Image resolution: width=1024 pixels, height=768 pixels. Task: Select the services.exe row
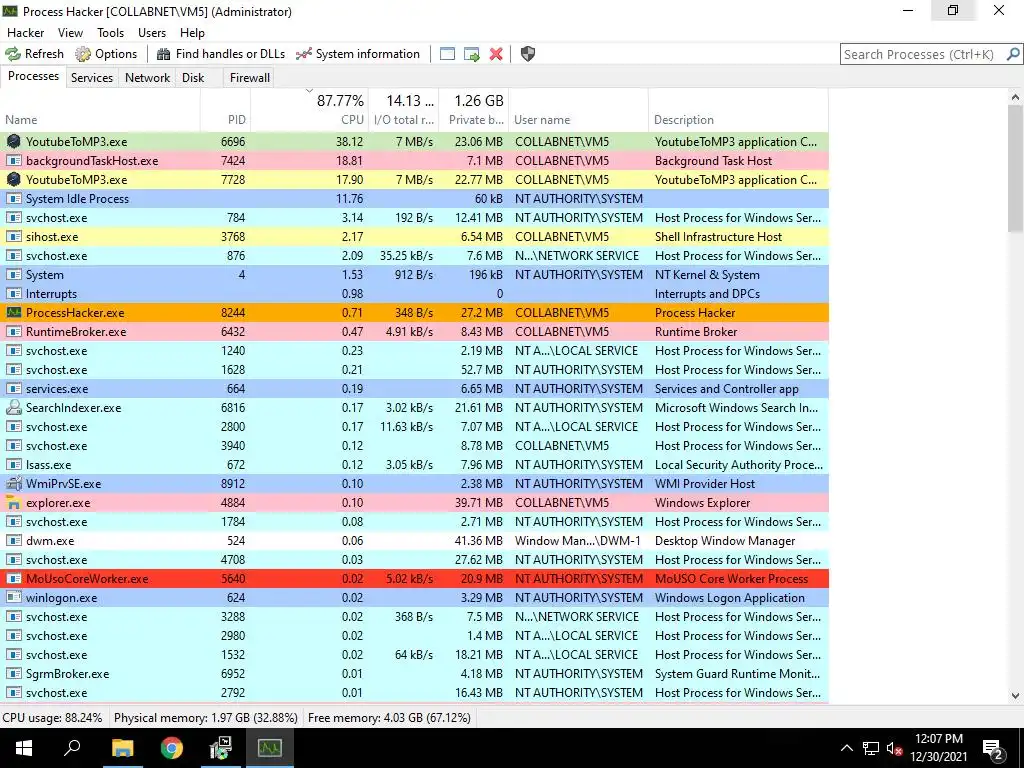coord(415,389)
